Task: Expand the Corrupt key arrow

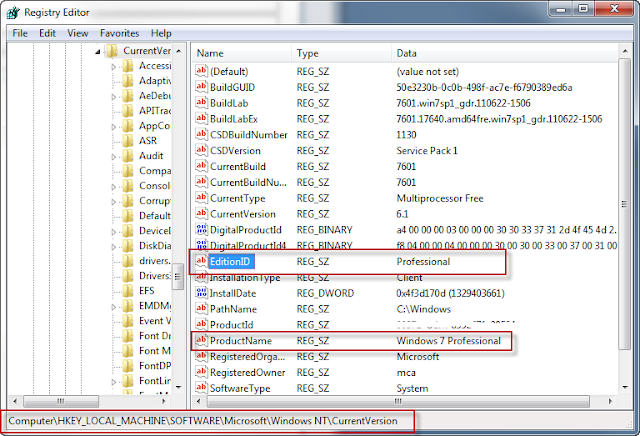Action: point(114,202)
